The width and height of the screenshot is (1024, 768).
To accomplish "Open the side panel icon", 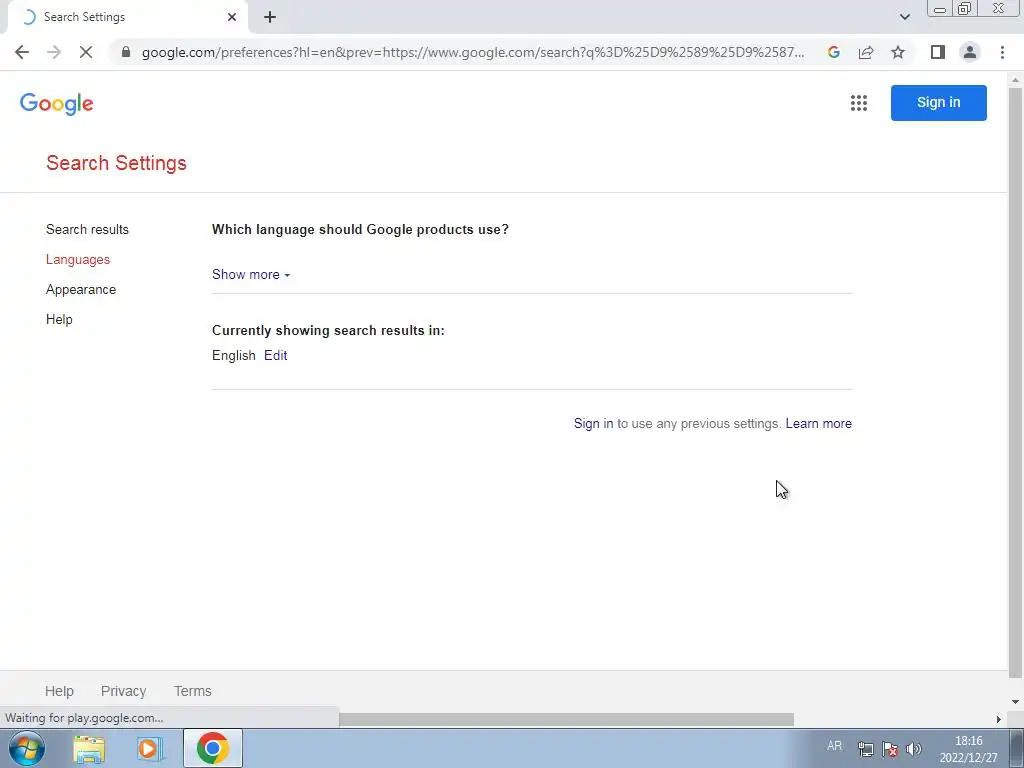I will [938, 52].
